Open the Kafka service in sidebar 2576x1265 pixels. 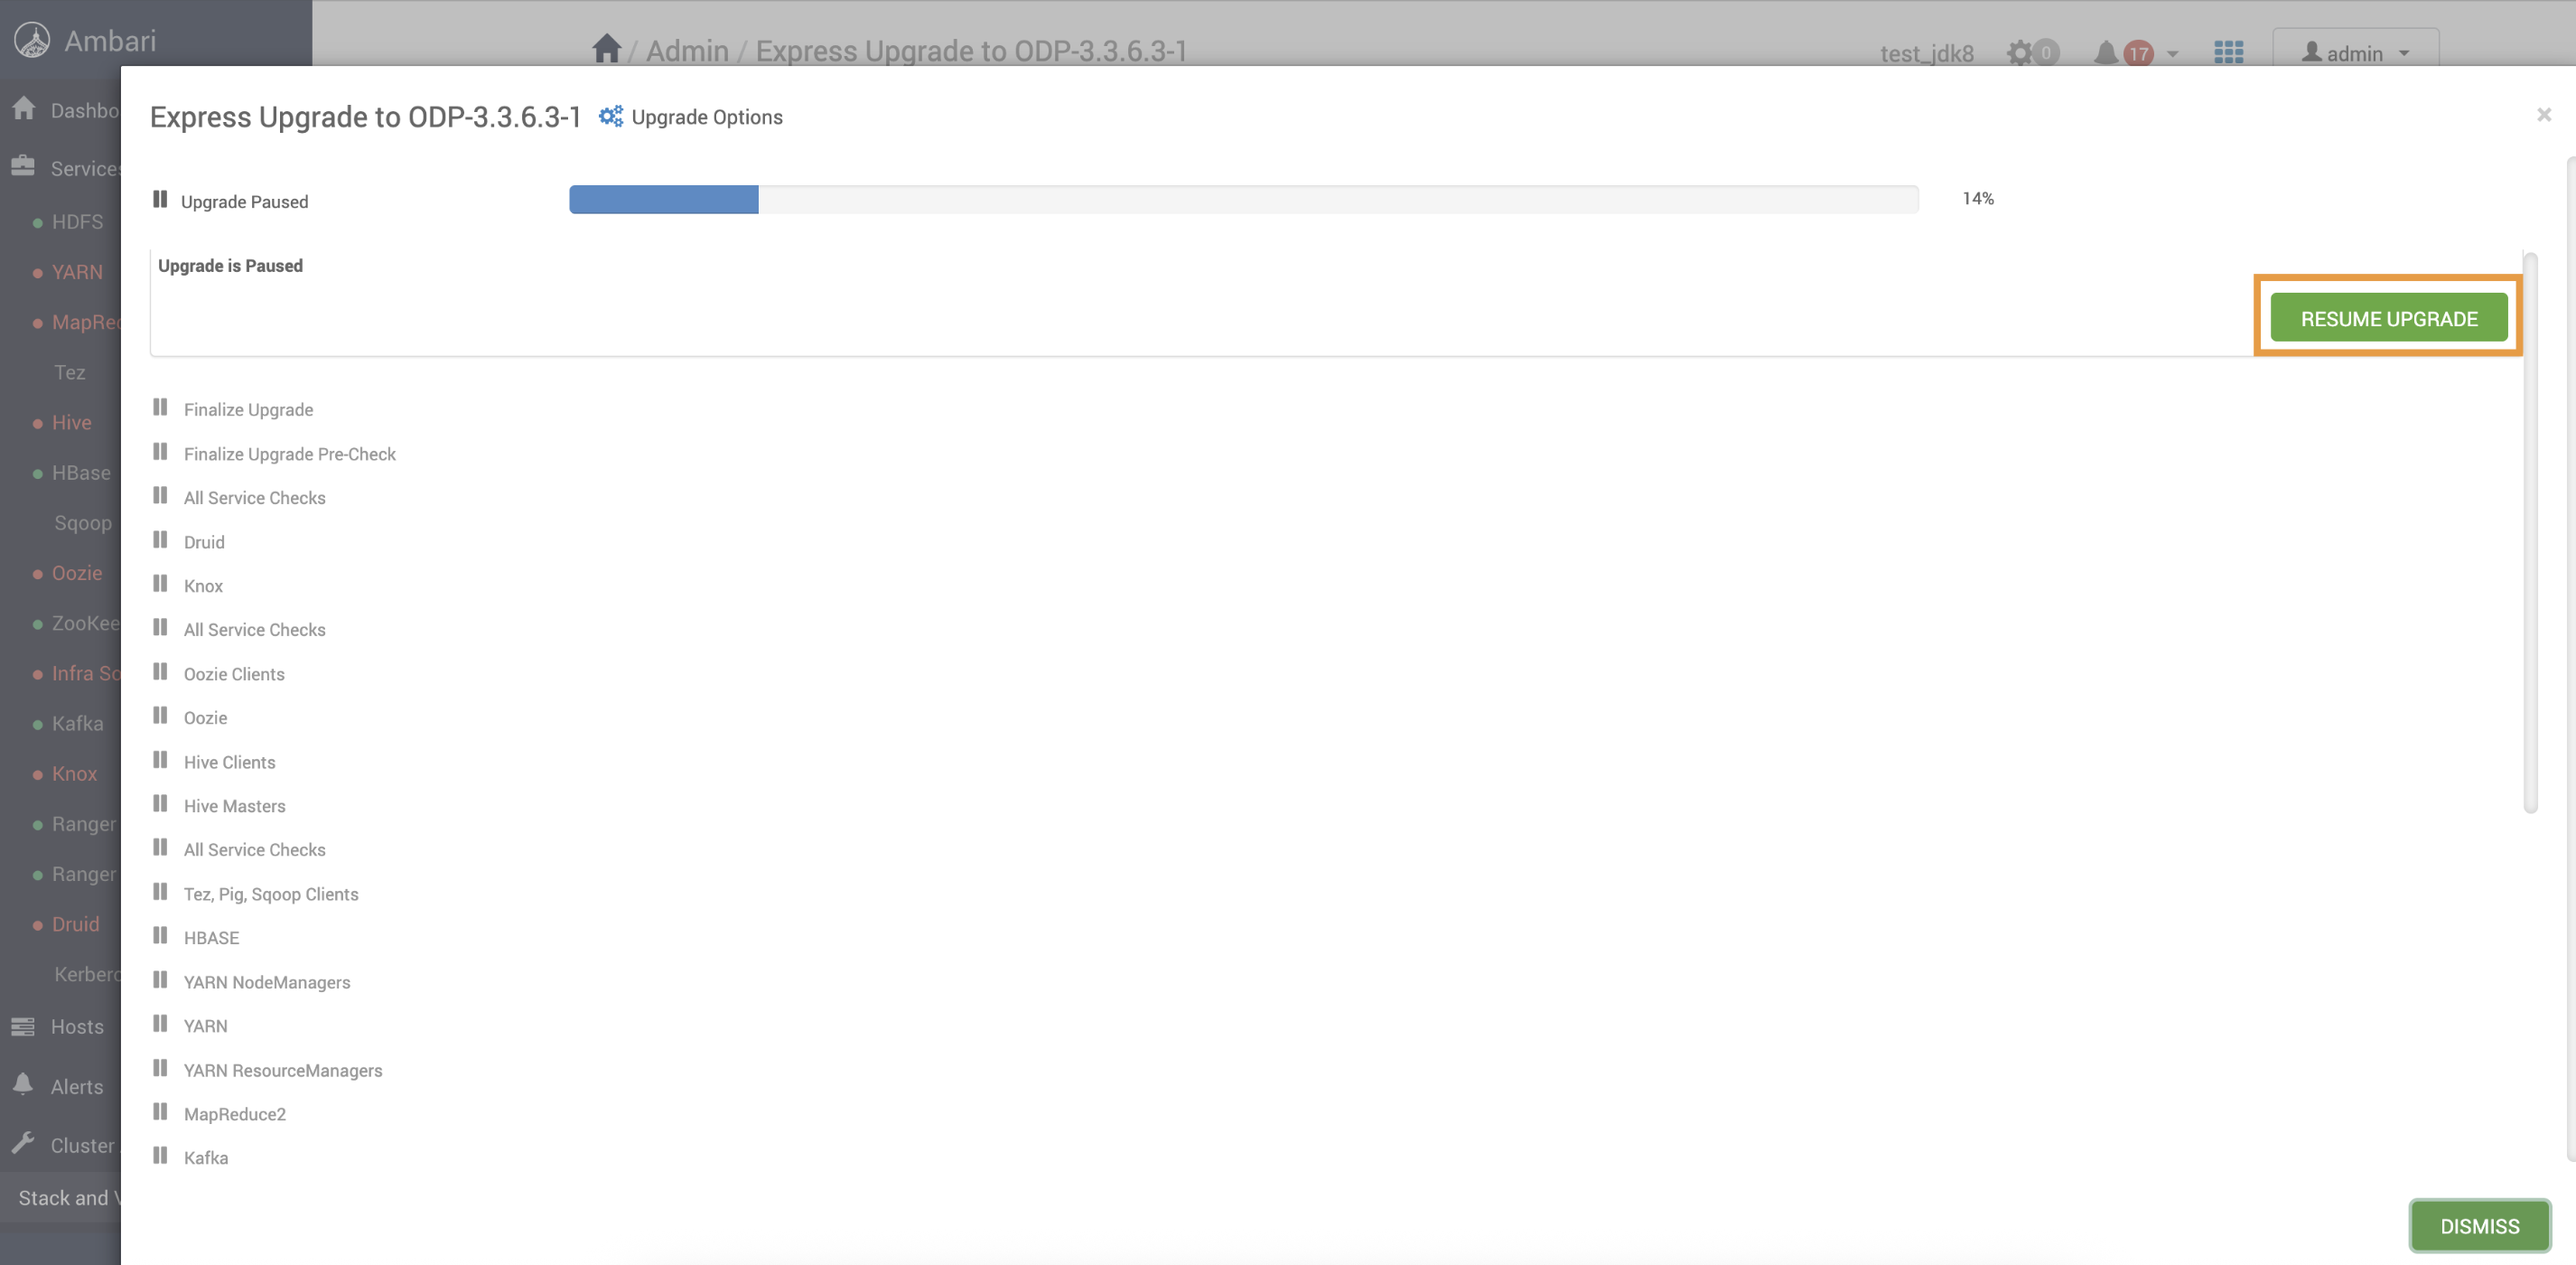click(77, 723)
